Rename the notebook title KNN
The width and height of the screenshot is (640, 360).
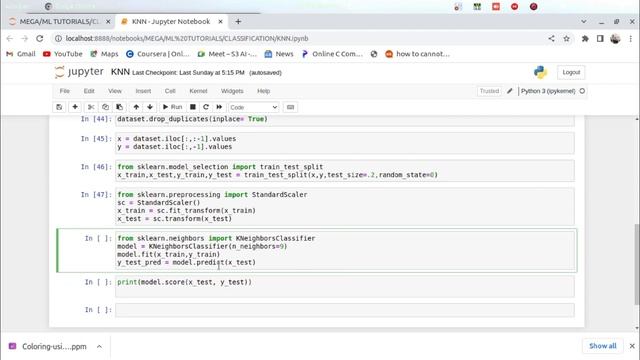tap(120, 72)
